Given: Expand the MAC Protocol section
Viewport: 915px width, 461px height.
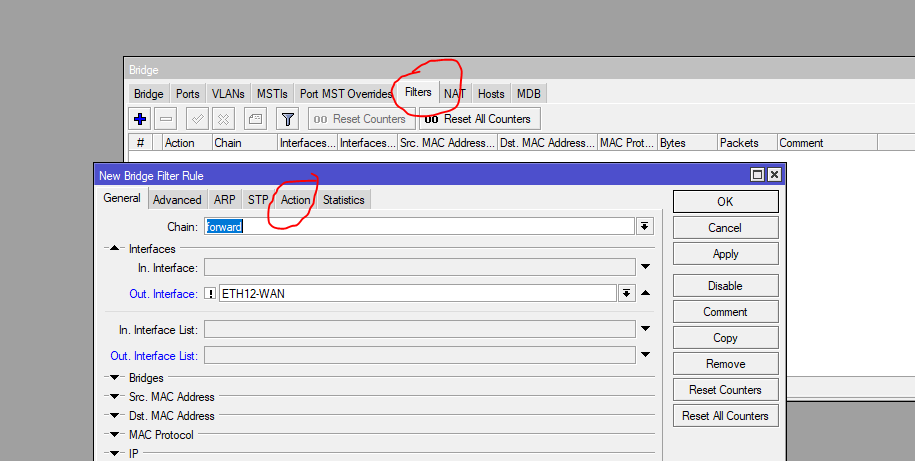Looking at the screenshot, I should pyautogui.click(x=115, y=435).
